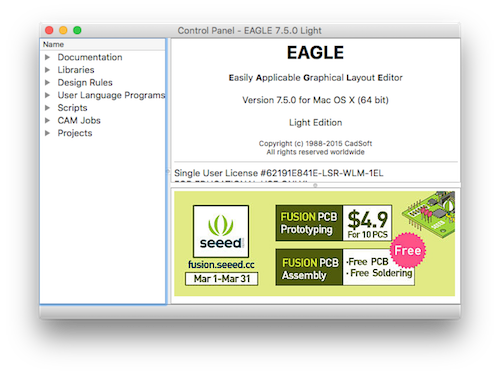
Task: Expand the Projects tree node
Action: 47,133
